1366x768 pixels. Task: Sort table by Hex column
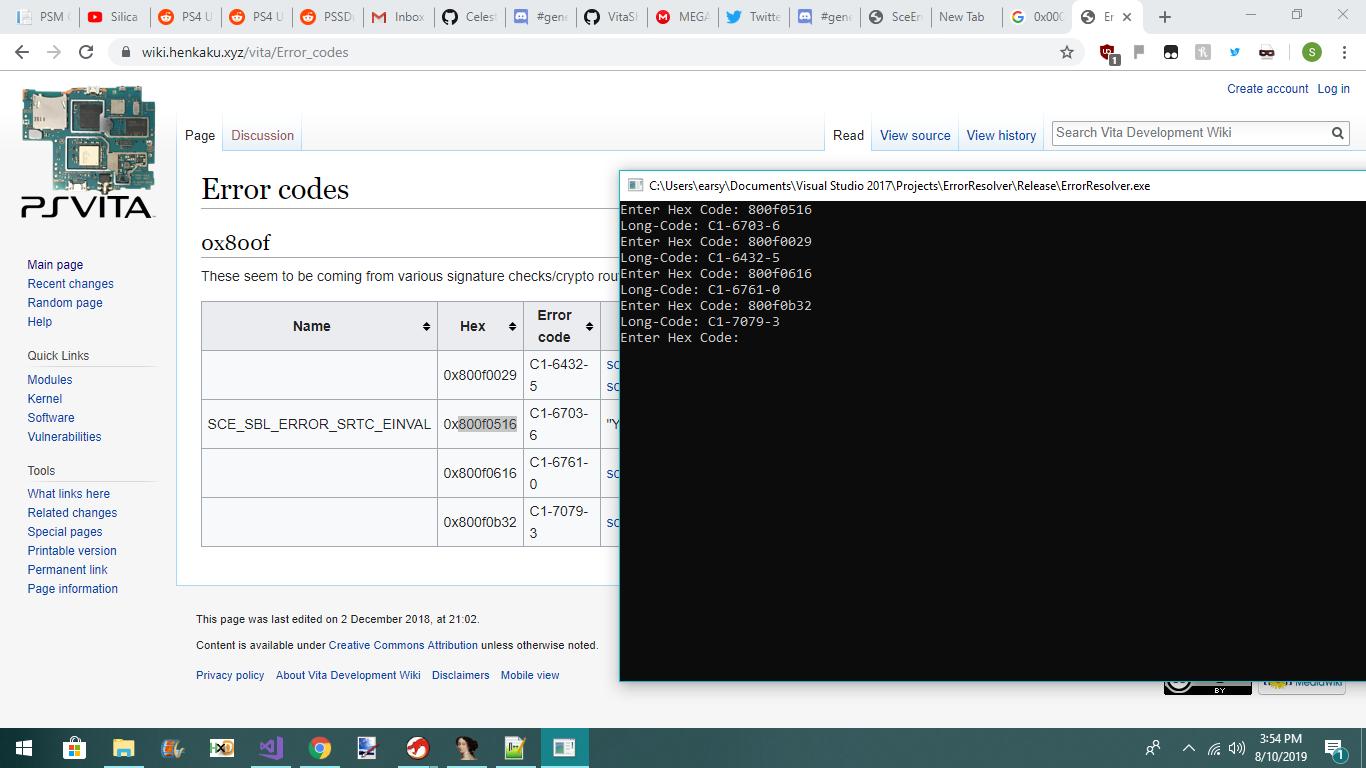[512, 326]
